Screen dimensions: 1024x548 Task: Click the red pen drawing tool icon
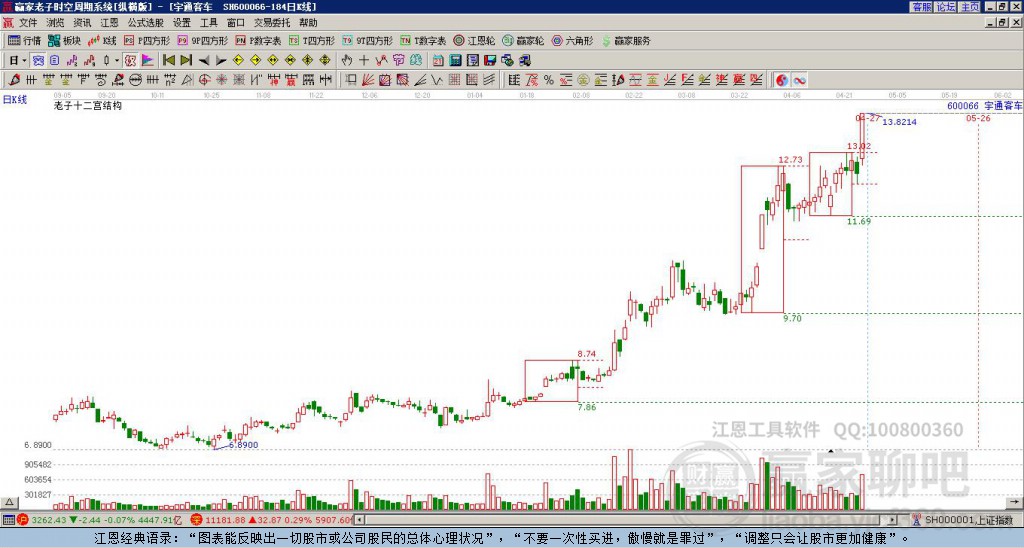click(x=14, y=80)
